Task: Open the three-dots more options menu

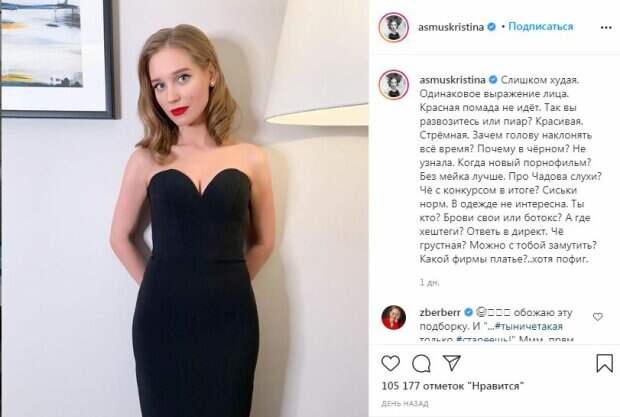Action: [606, 28]
